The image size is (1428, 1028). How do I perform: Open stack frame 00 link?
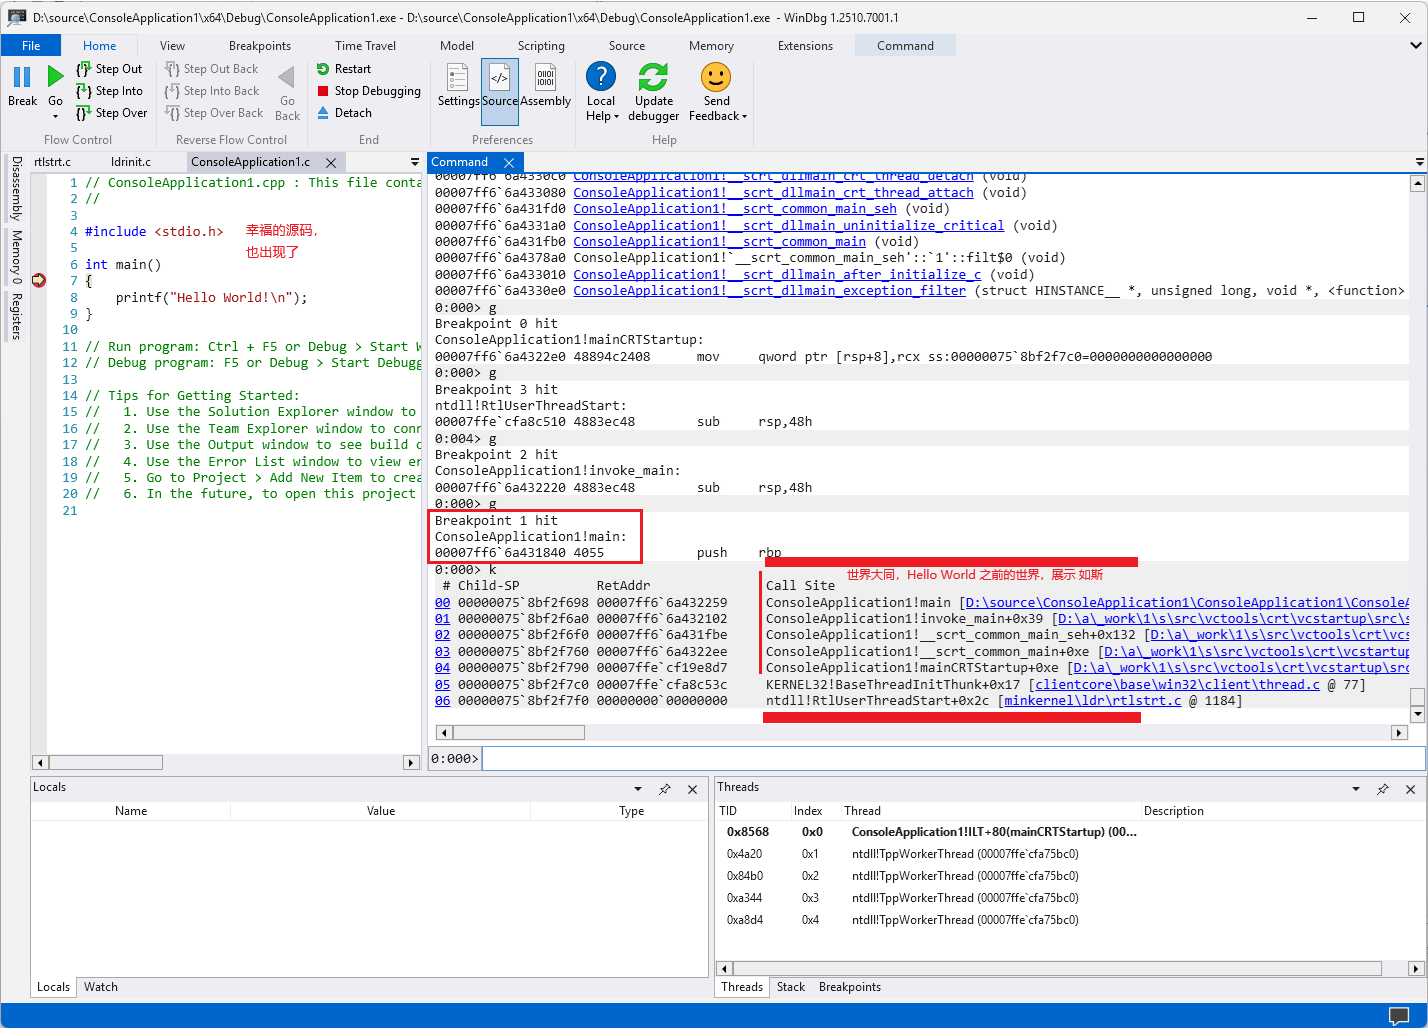pyautogui.click(x=442, y=601)
